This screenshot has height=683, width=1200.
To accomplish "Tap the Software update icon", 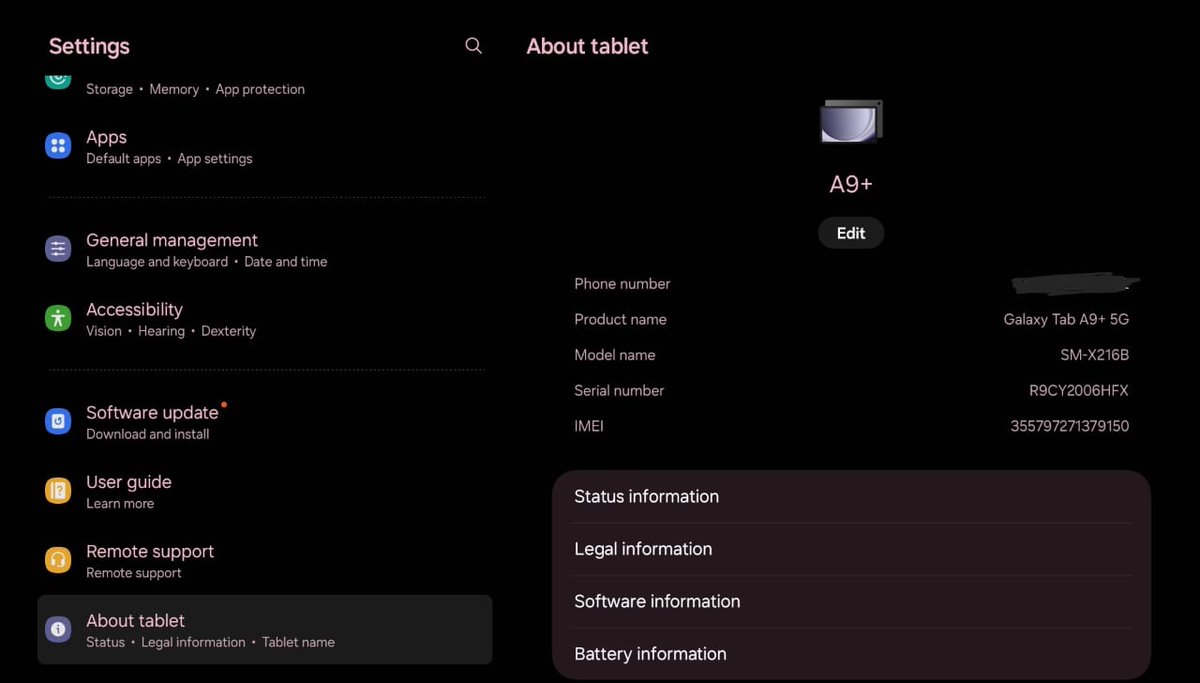I will point(58,421).
